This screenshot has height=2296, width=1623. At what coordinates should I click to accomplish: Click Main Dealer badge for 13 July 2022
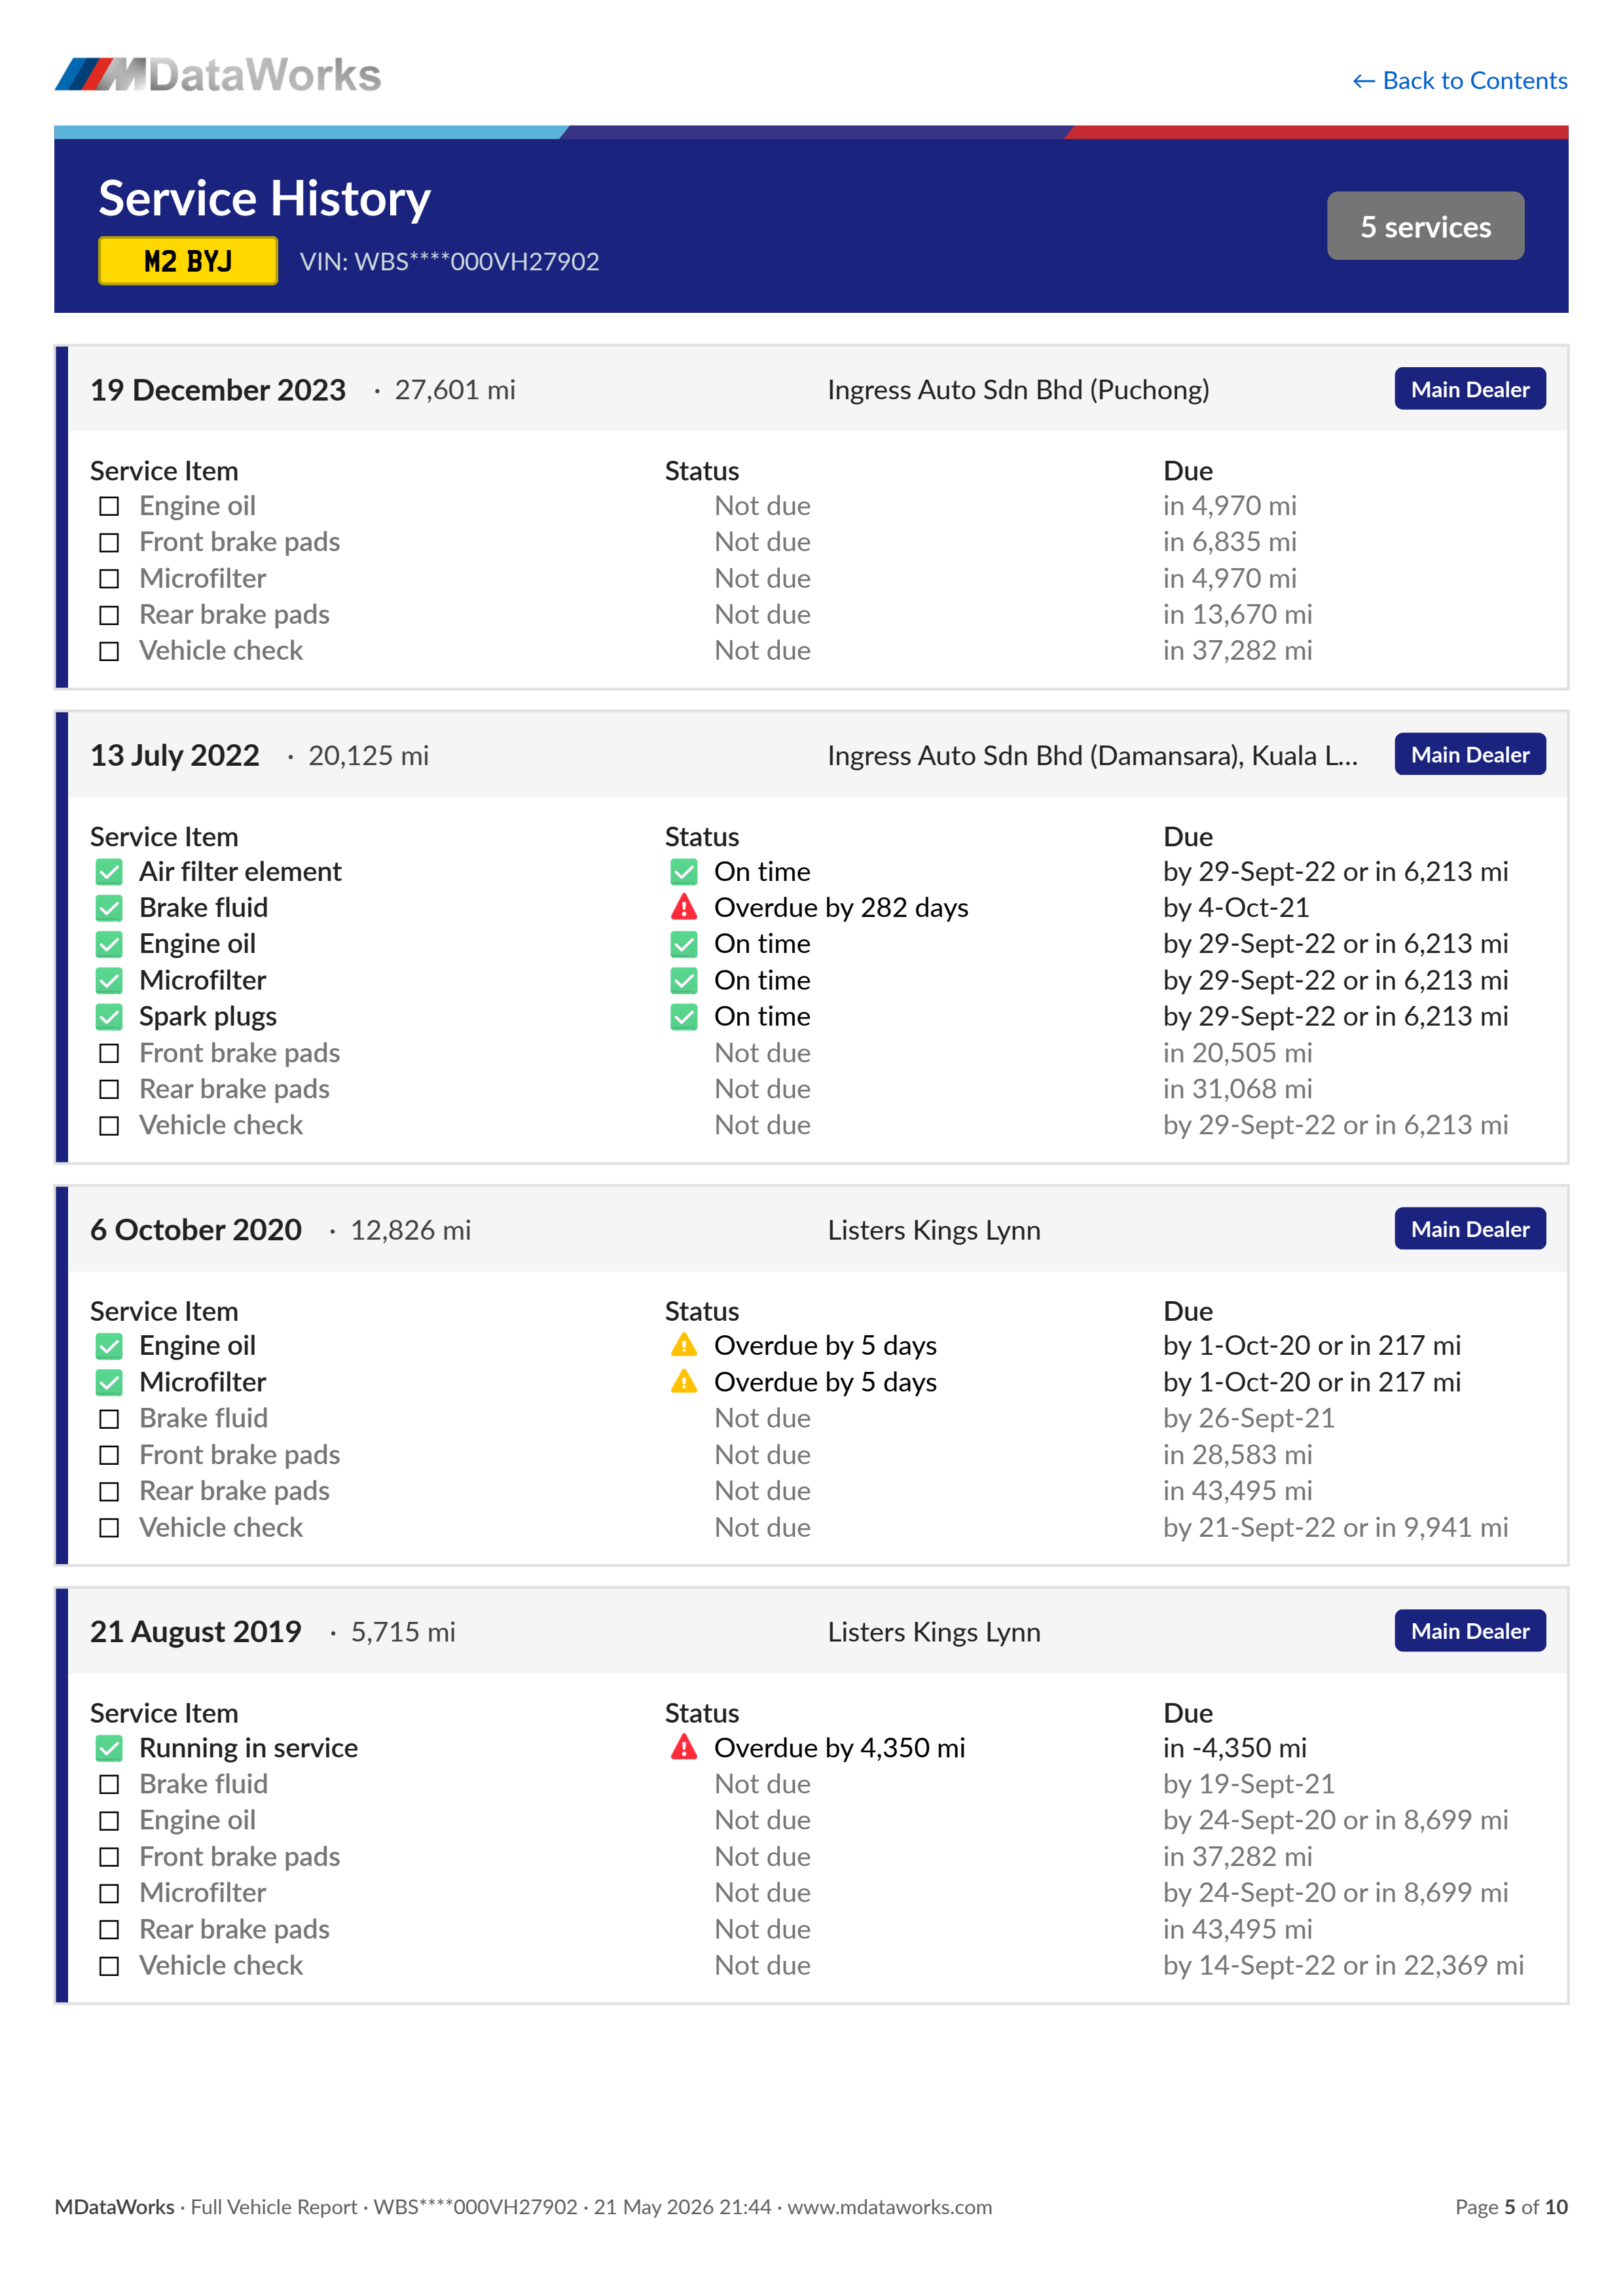coord(1469,755)
